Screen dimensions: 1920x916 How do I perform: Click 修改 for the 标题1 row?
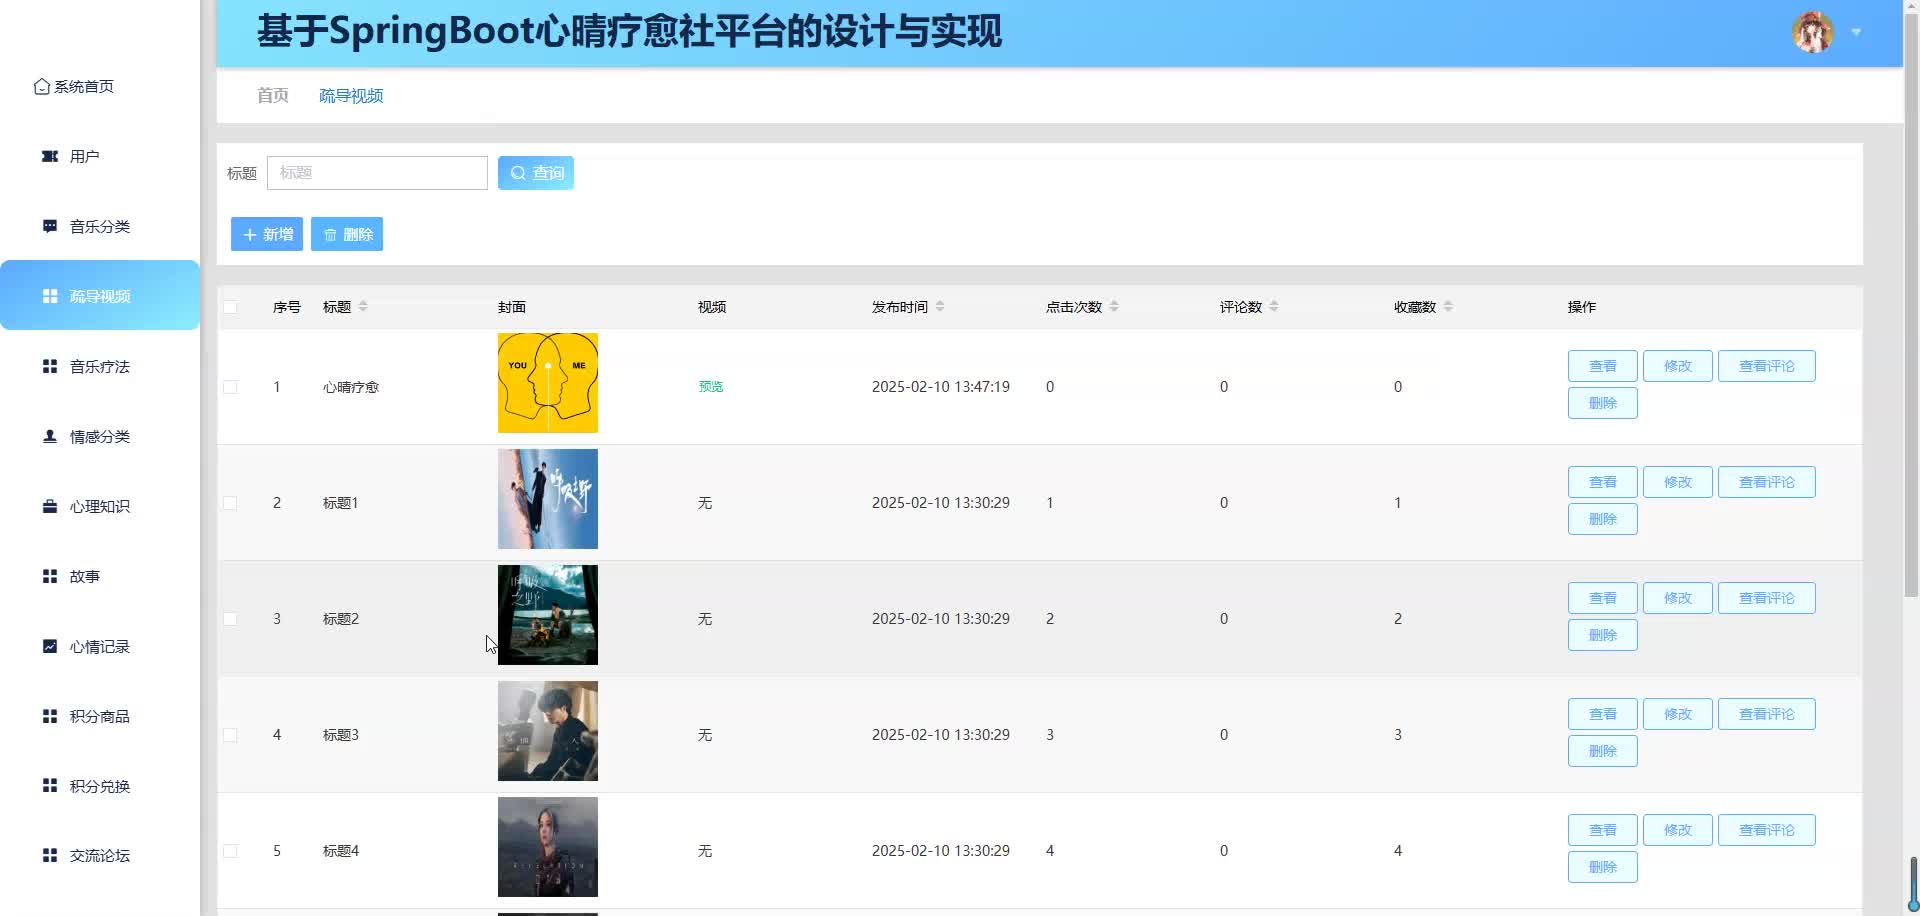click(1678, 482)
